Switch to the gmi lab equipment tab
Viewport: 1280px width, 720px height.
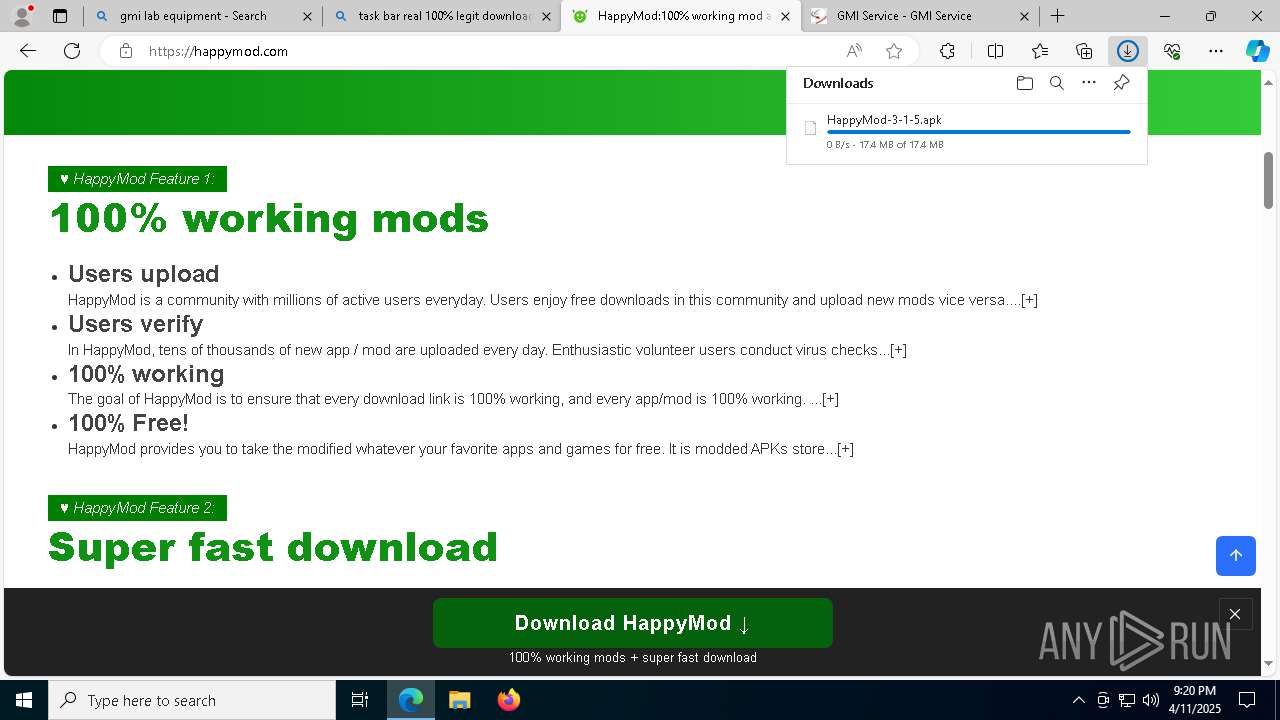[203, 16]
